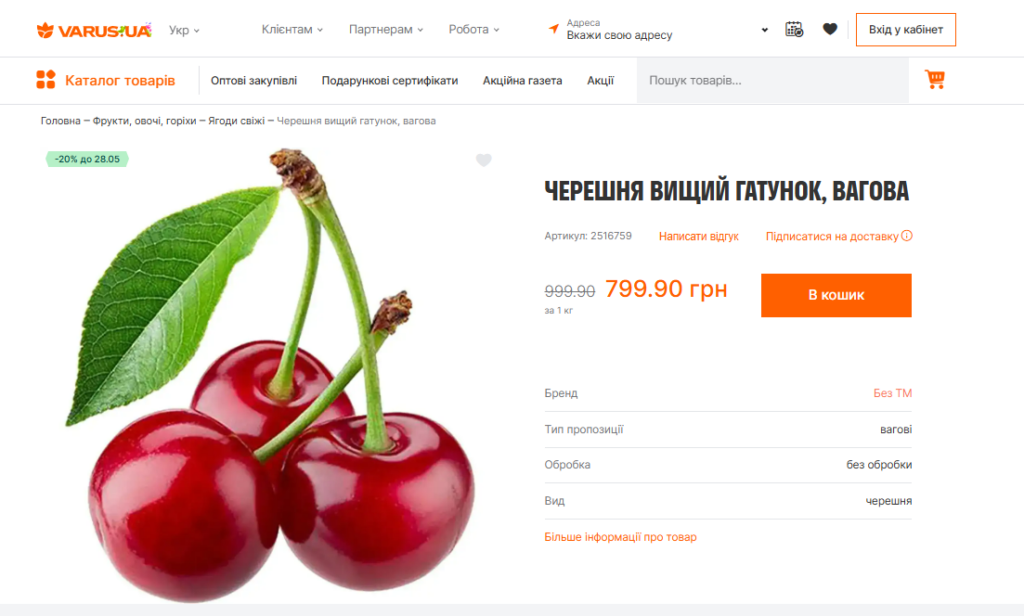Open the shopping cart icon
This screenshot has width=1024, height=616.
[935, 80]
